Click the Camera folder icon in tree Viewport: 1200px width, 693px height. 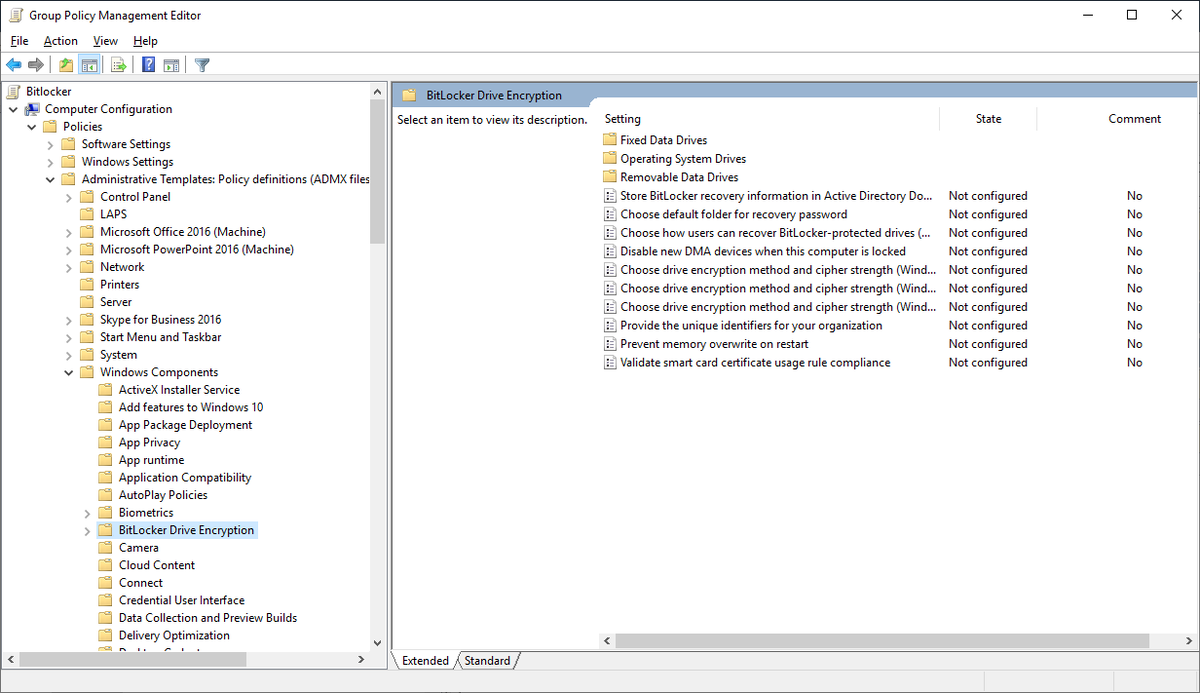[x=105, y=548]
